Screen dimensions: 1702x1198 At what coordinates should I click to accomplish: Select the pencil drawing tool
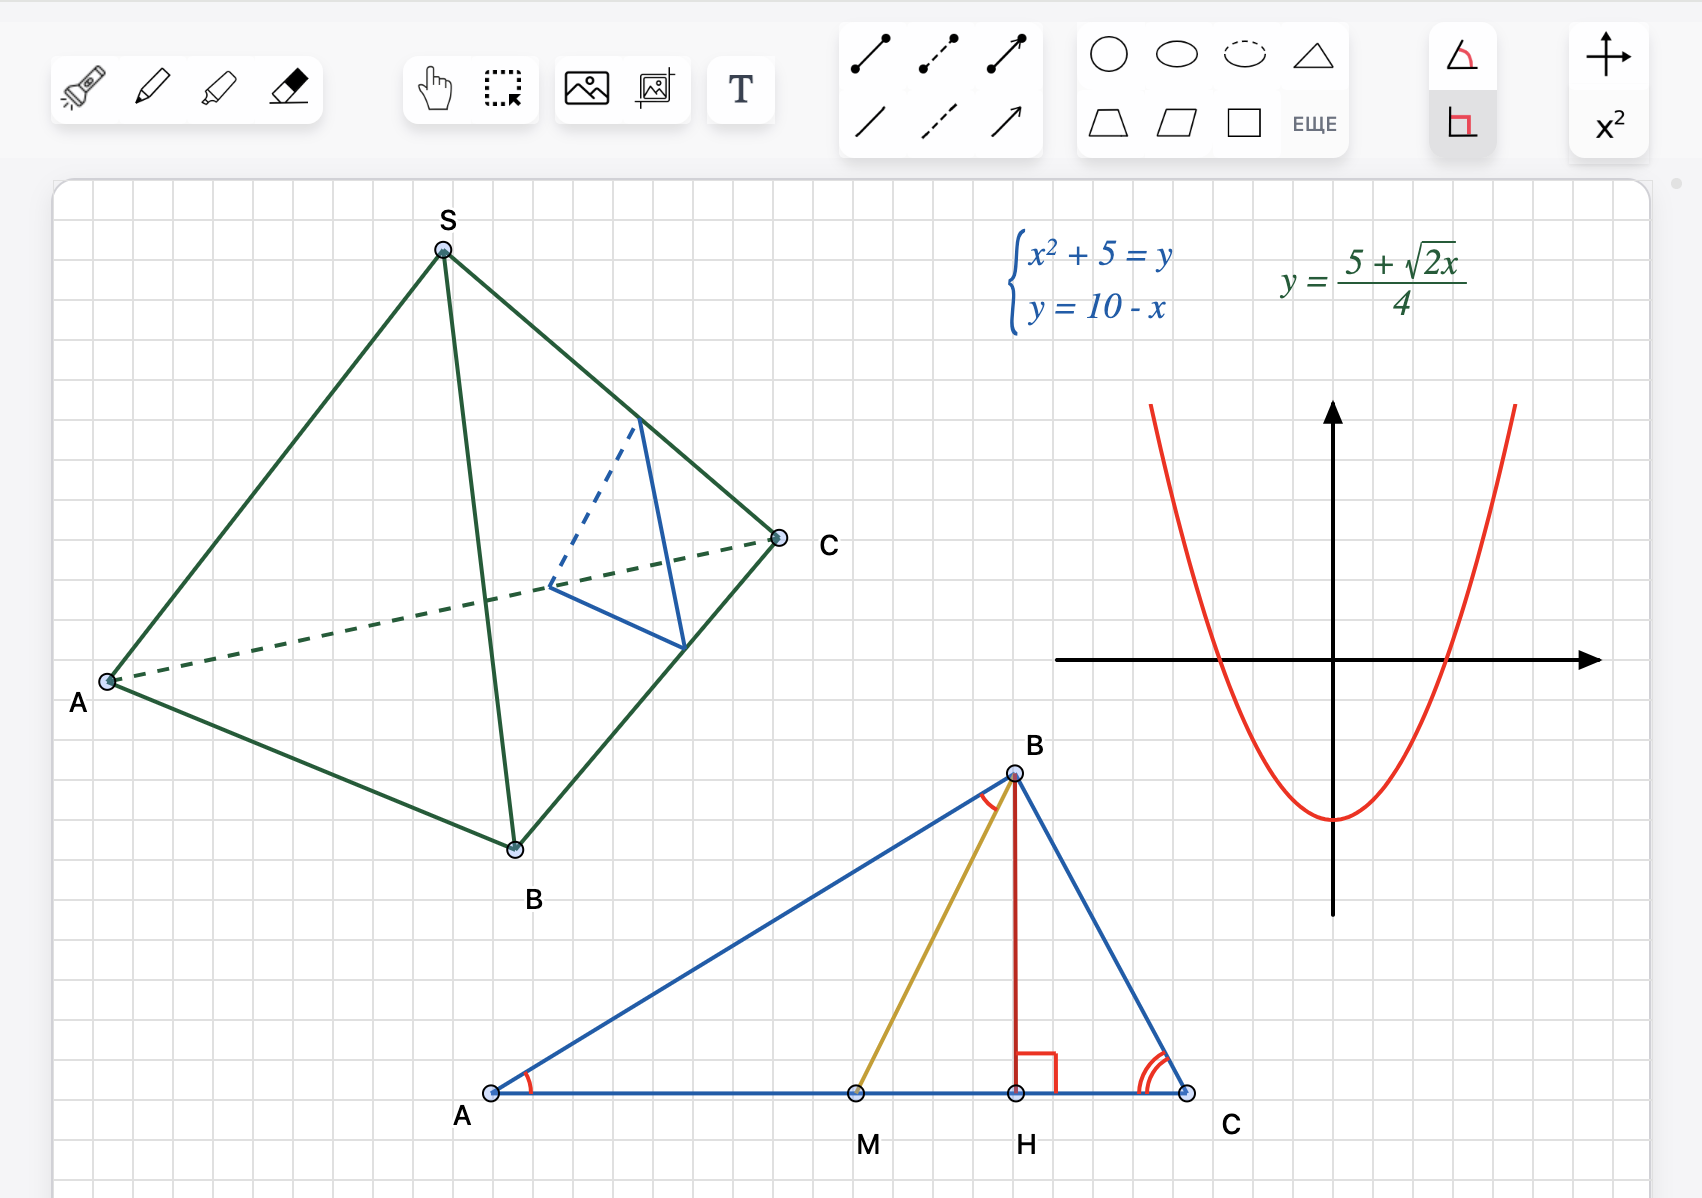click(152, 88)
